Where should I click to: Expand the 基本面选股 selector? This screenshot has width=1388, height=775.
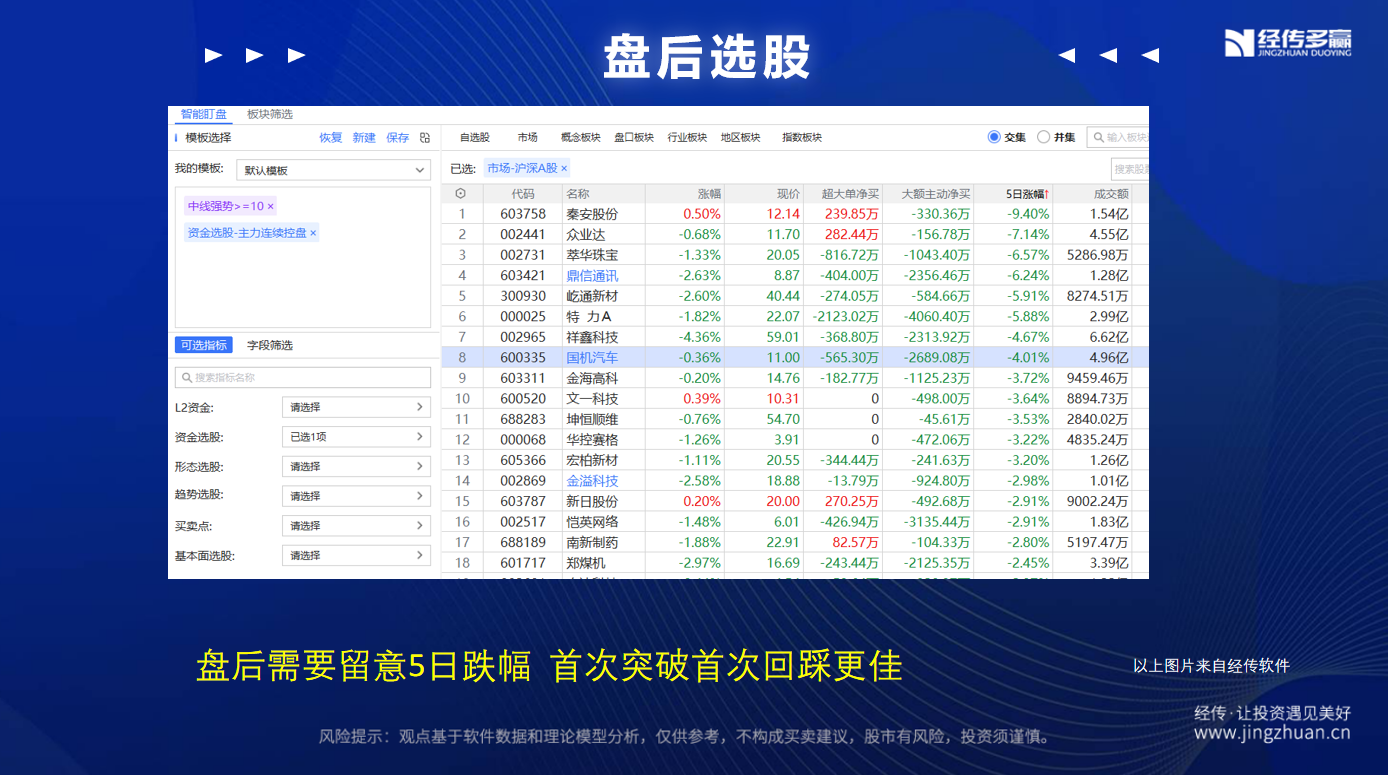(x=356, y=555)
